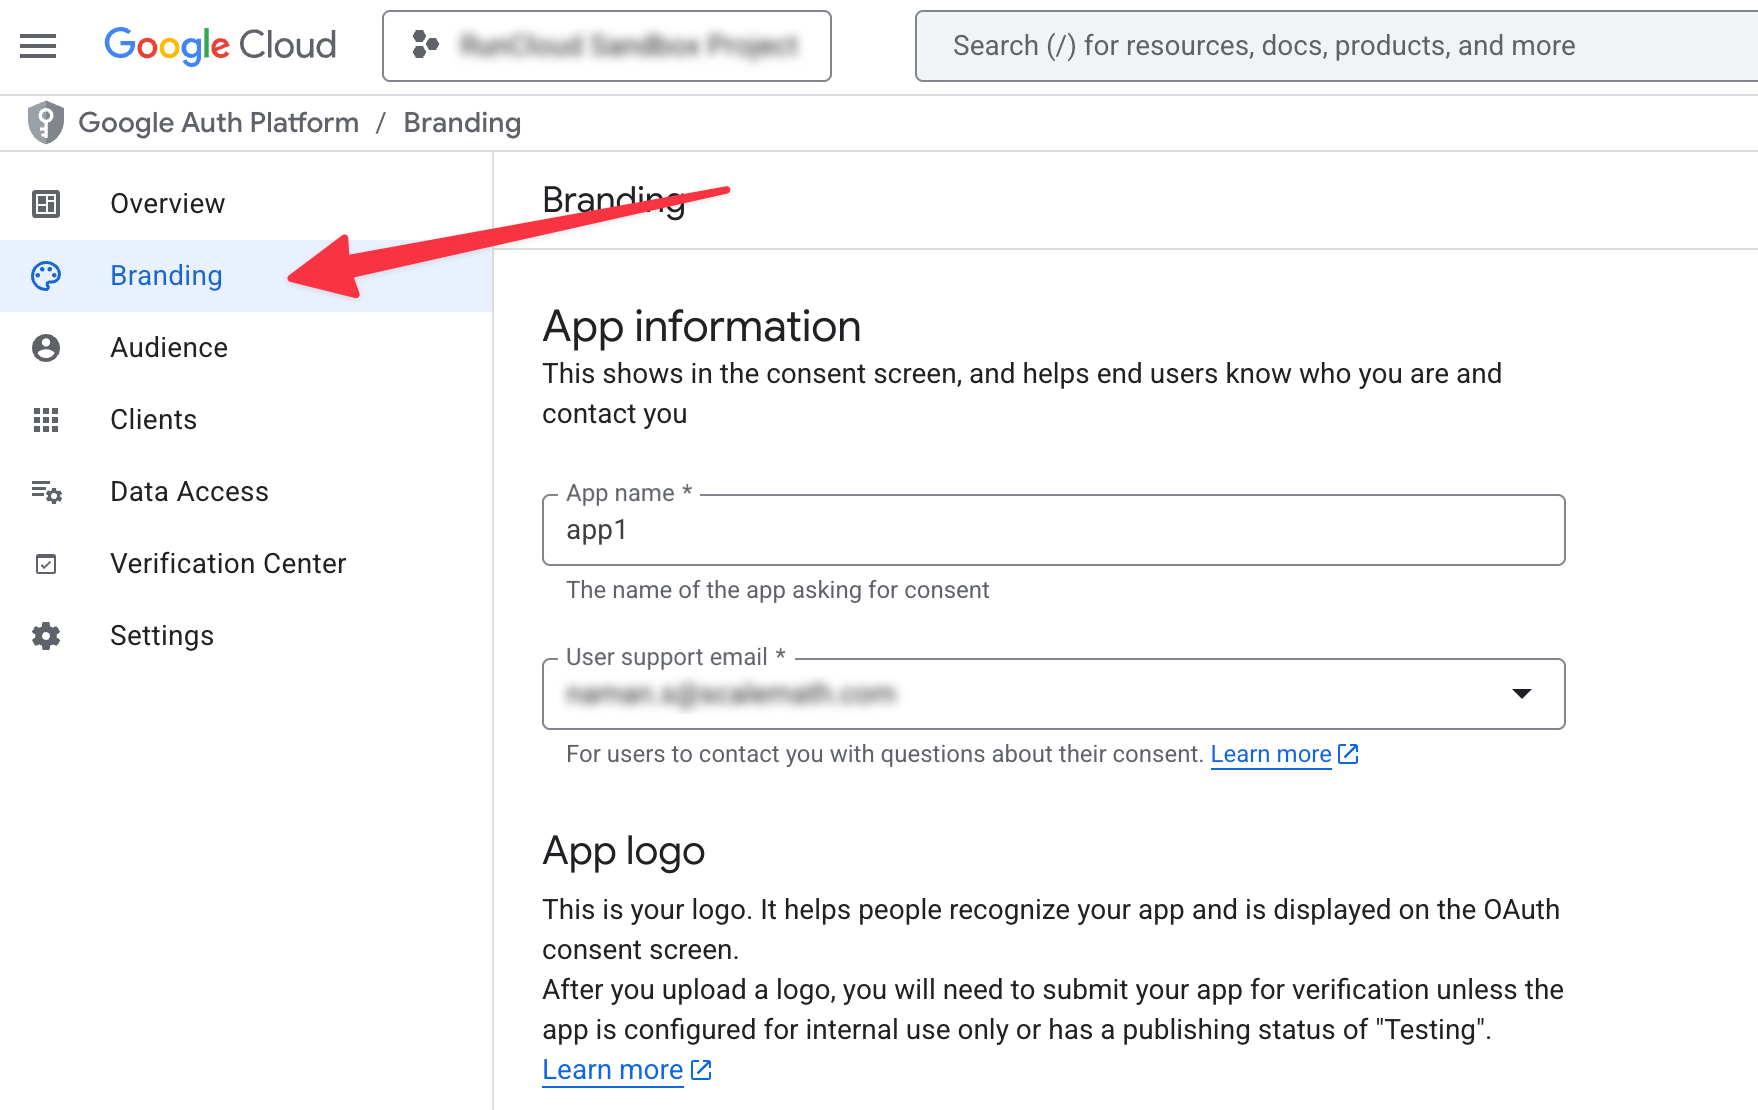Viewport: 1758px width, 1110px height.
Task: Click the Branding palette icon
Action: (x=46, y=276)
